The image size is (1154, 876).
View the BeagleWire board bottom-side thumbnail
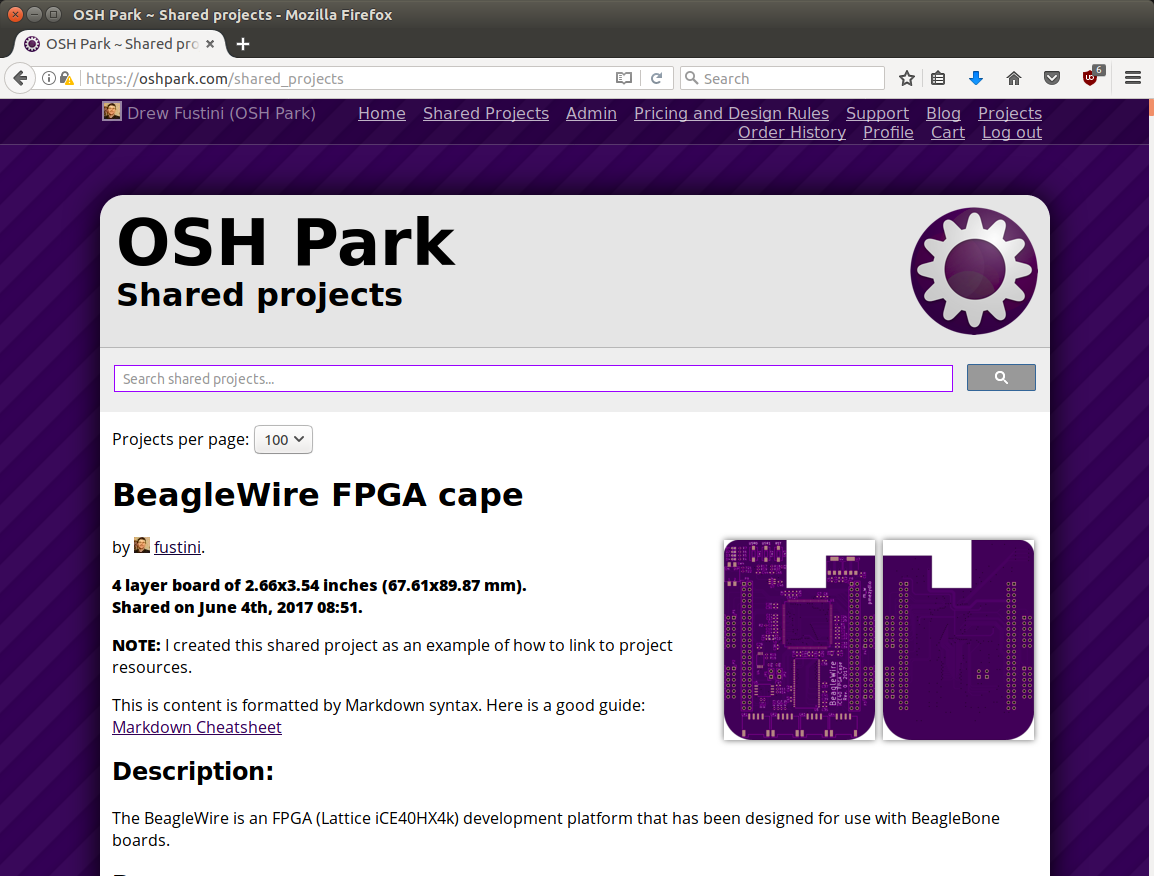958,640
